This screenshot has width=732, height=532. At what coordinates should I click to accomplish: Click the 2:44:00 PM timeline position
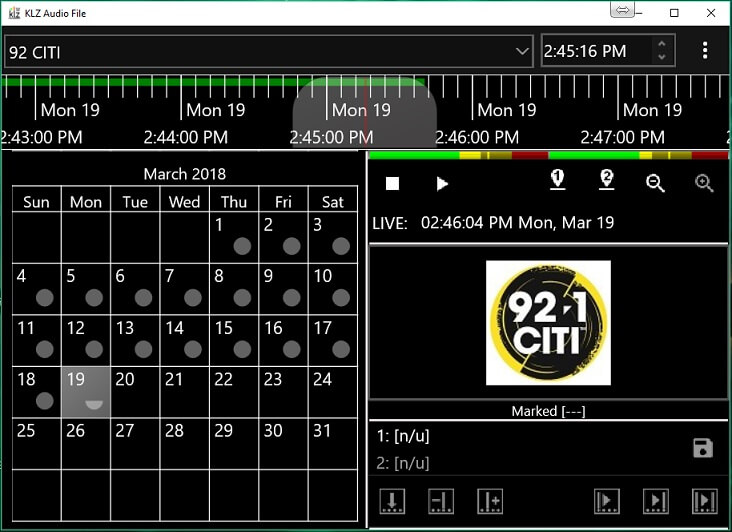(x=186, y=137)
